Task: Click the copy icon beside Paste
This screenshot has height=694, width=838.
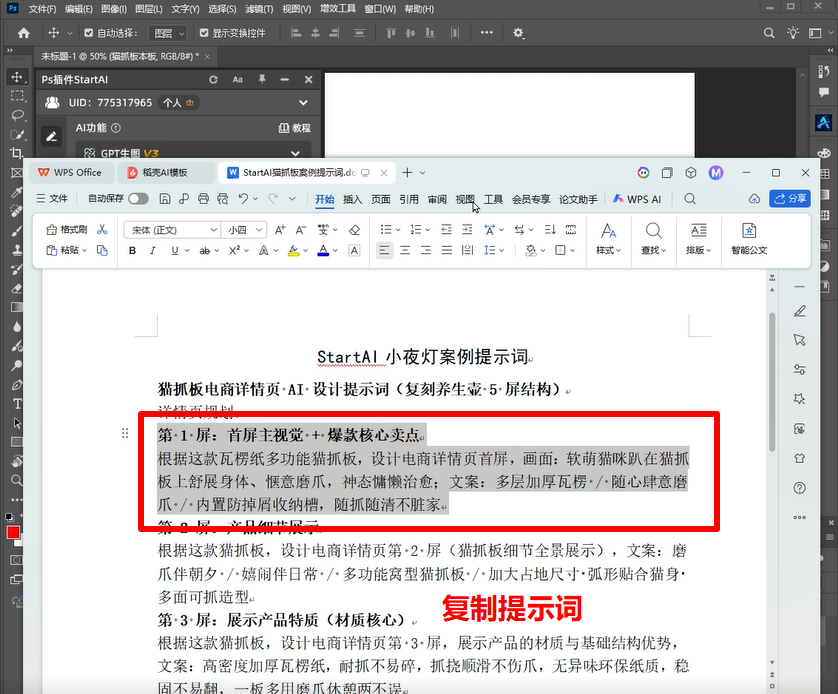Action: coord(102,251)
